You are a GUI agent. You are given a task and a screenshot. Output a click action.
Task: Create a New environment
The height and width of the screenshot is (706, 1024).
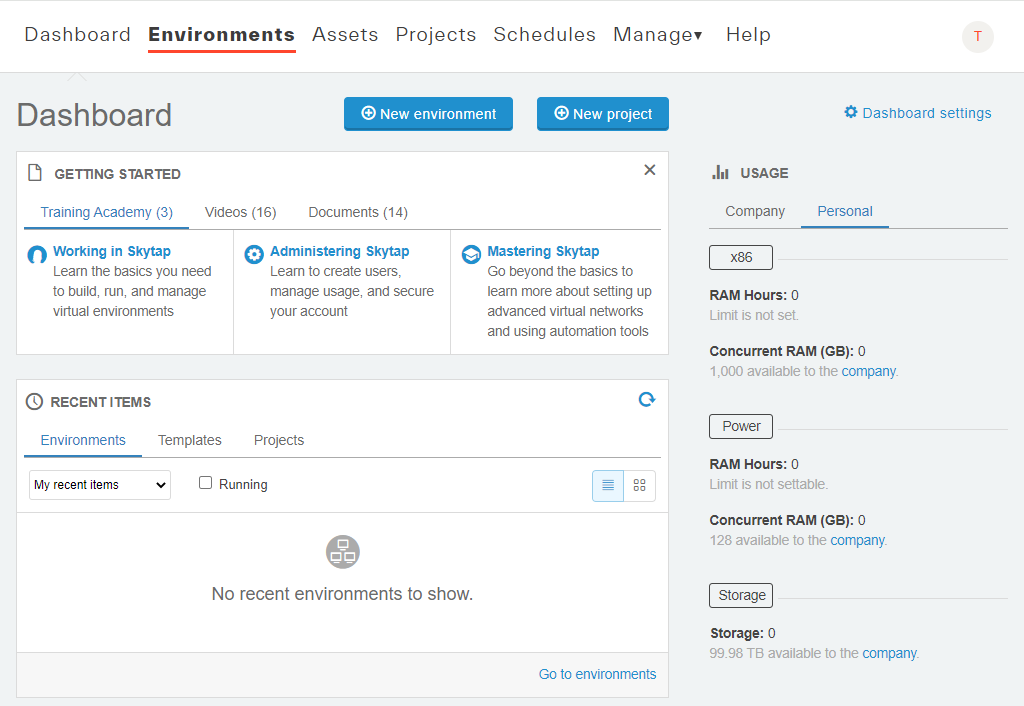tap(428, 113)
